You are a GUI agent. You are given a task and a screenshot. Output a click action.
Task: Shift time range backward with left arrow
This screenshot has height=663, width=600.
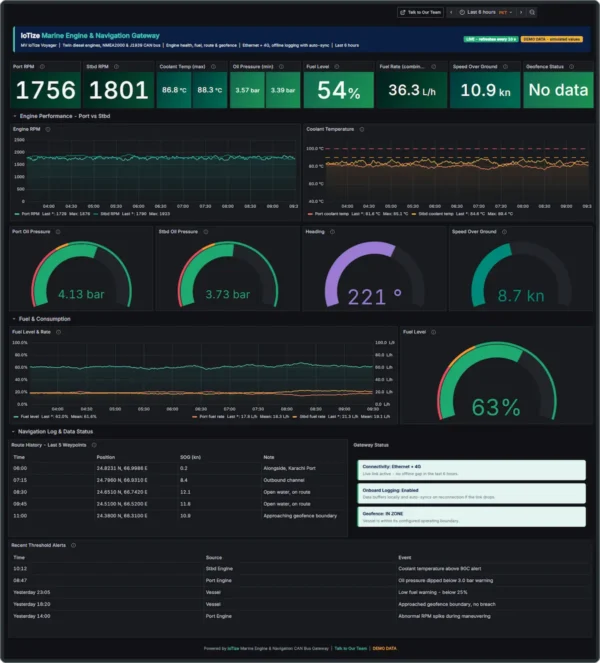[x=451, y=12]
